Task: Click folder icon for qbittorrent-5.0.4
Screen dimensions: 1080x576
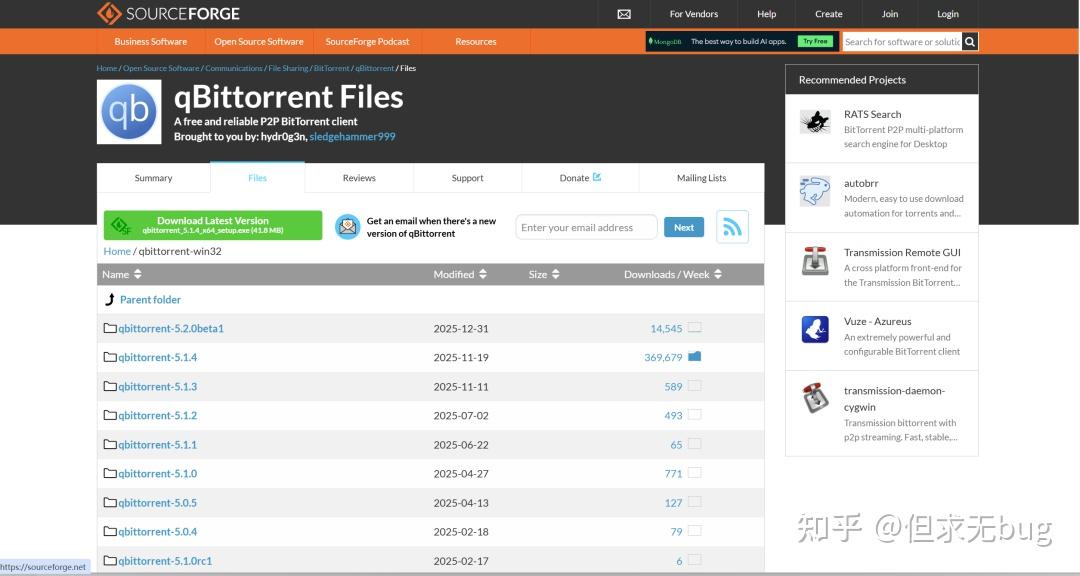Action: [x=110, y=531]
